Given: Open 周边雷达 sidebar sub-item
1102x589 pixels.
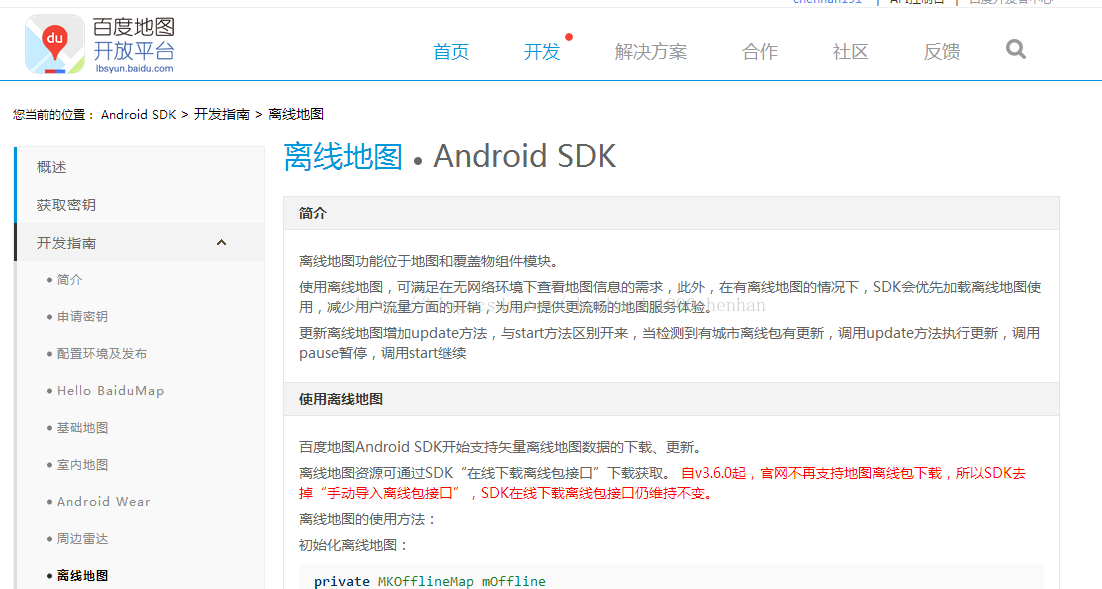Looking at the screenshot, I should [x=82, y=538].
